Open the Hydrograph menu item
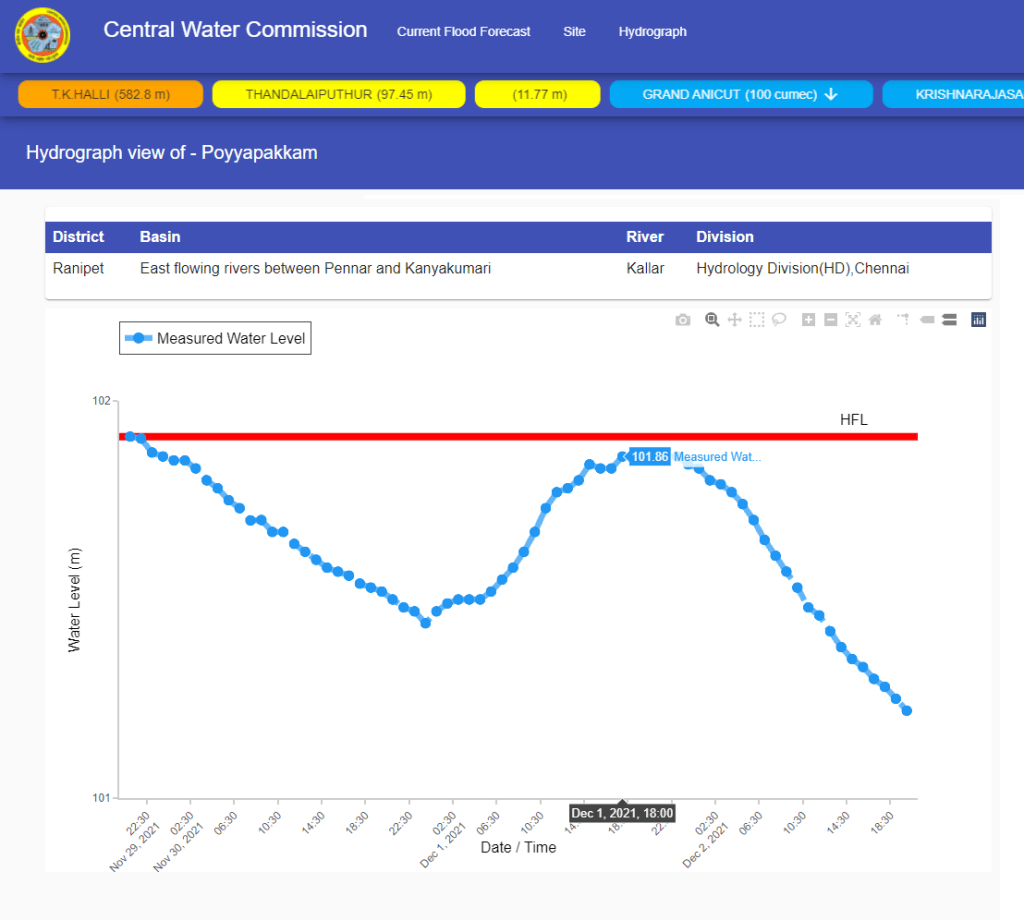 point(652,32)
